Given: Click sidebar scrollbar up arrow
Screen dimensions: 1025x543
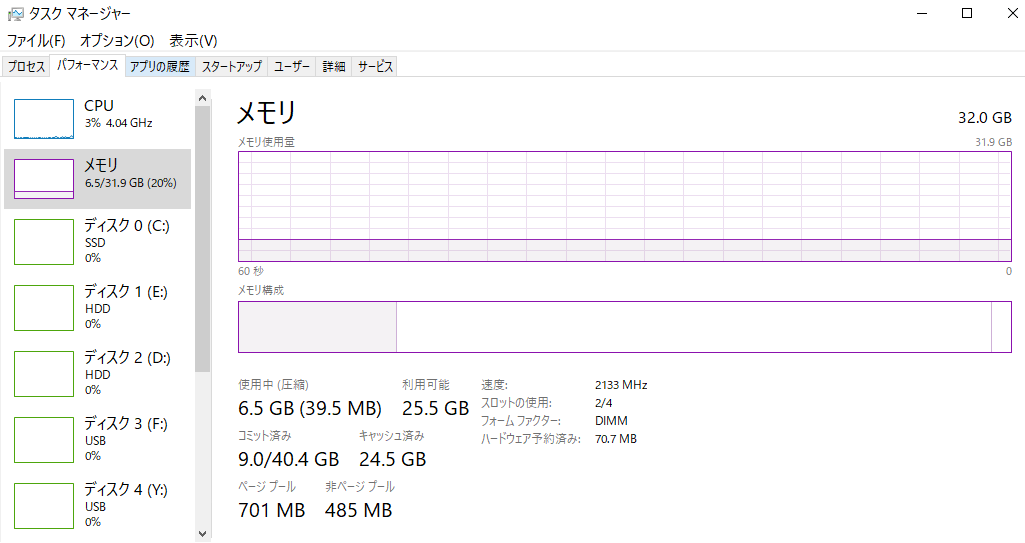Looking at the screenshot, I should (x=203, y=98).
